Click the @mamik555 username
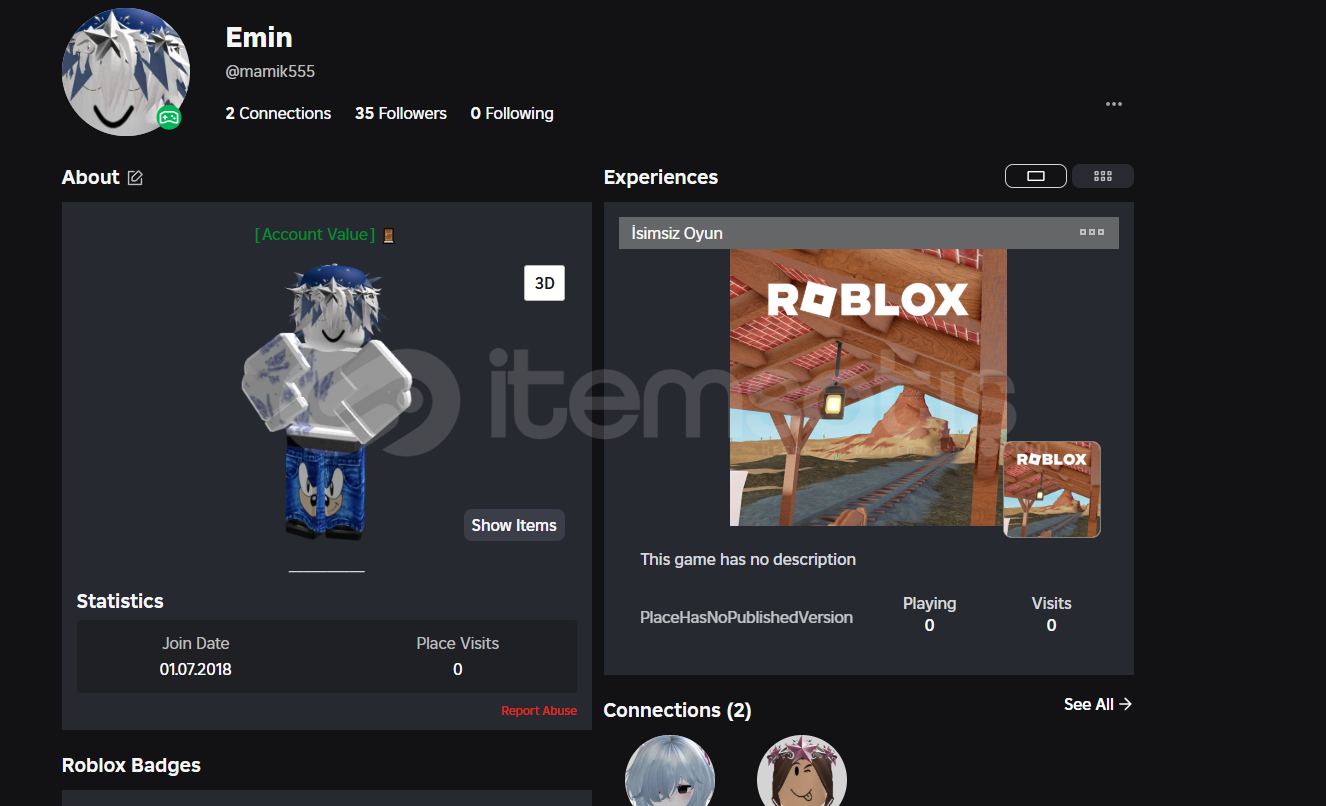The width and height of the screenshot is (1326, 806). tap(270, 72)
